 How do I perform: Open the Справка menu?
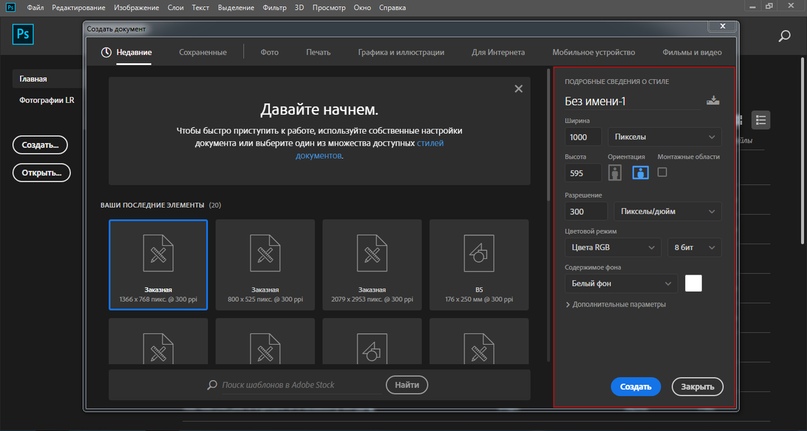pos(392,8)
